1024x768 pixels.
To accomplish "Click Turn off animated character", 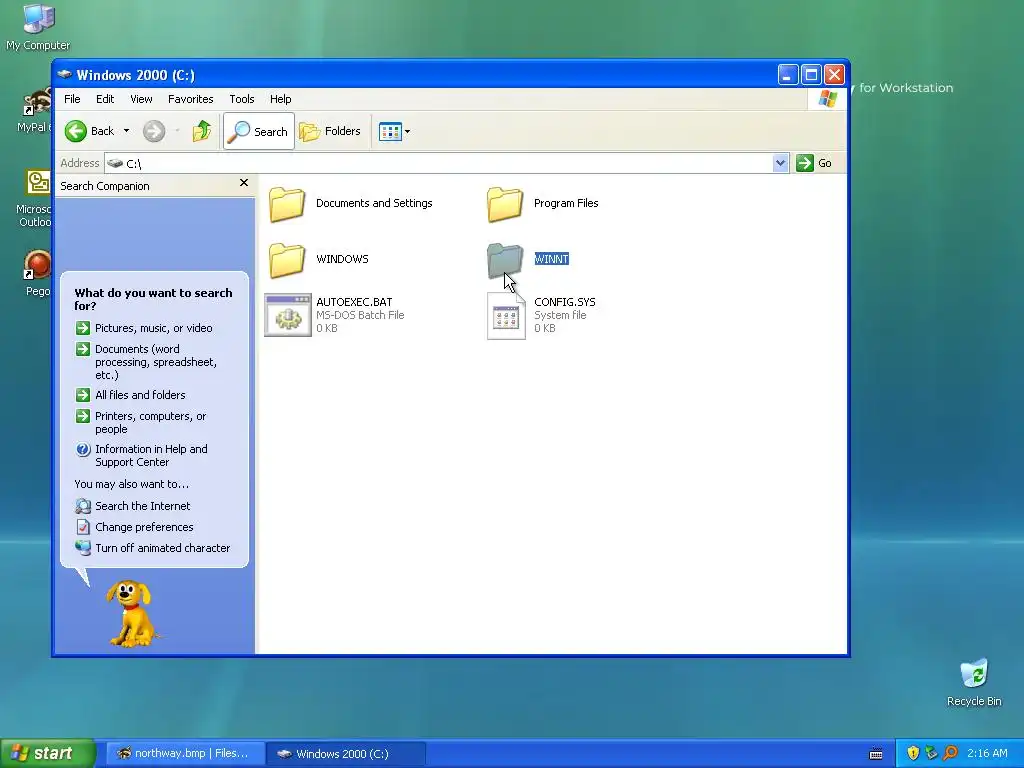I will click(x=163, y=548).
